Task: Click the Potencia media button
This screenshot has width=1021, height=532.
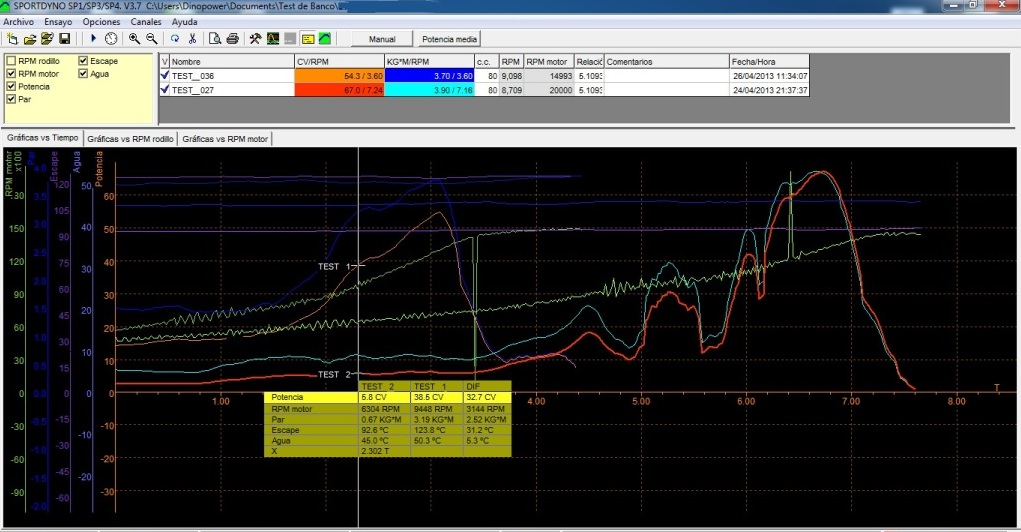Action: point(449,39)
